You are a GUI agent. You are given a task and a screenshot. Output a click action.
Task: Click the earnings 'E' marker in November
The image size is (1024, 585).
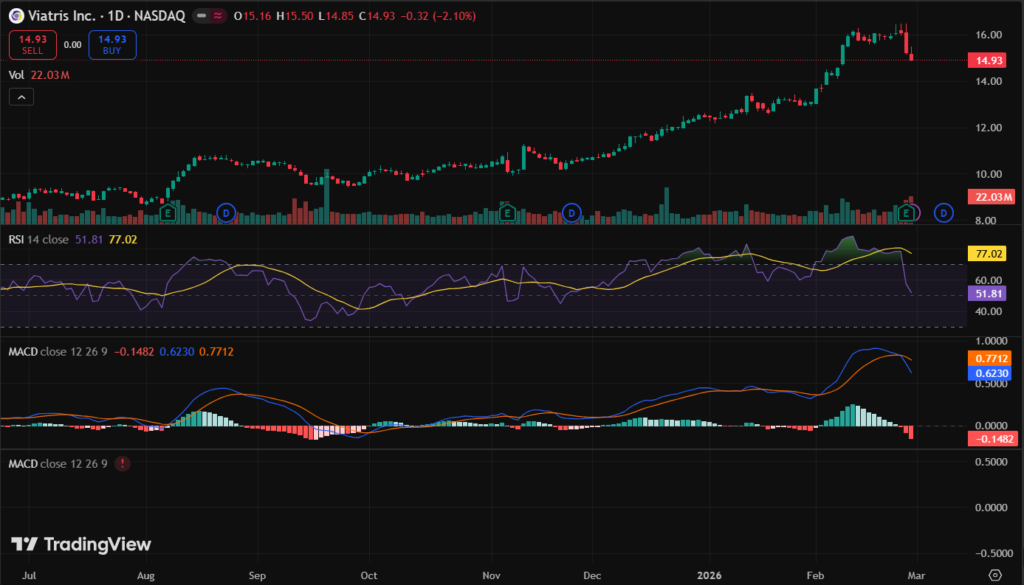point(509,212)
